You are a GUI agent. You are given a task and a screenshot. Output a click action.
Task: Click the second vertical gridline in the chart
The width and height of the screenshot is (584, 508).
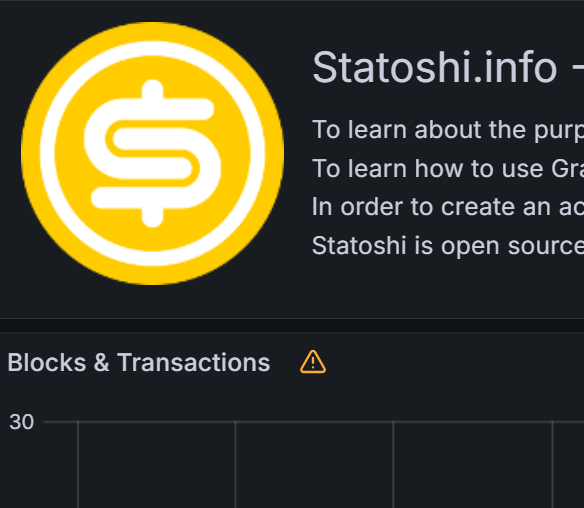[x=235, y=465]
